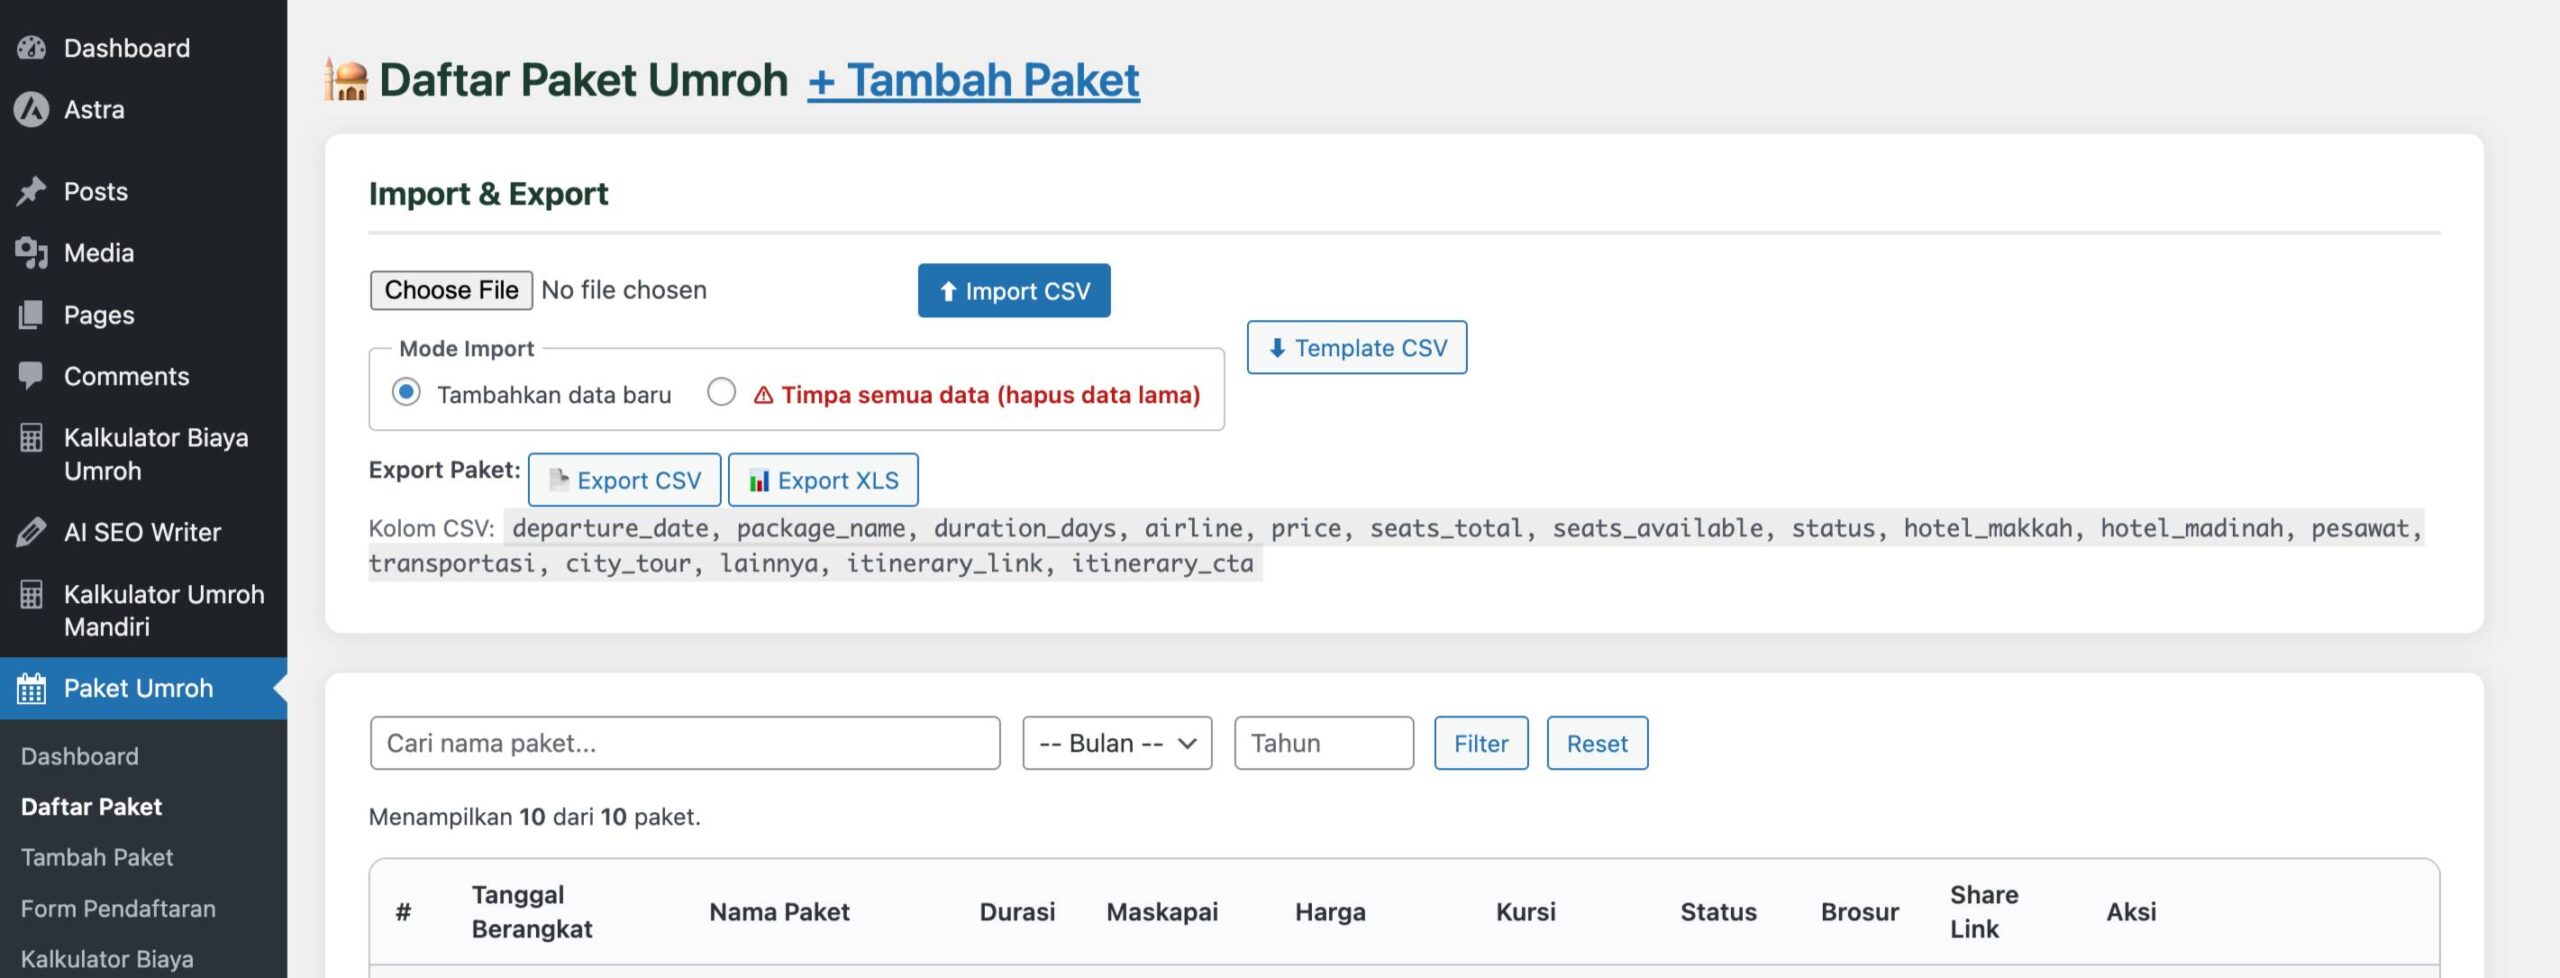Click the No file chosen text
The height and width of the screenshot is (978, 2560).
coord(624,290)
